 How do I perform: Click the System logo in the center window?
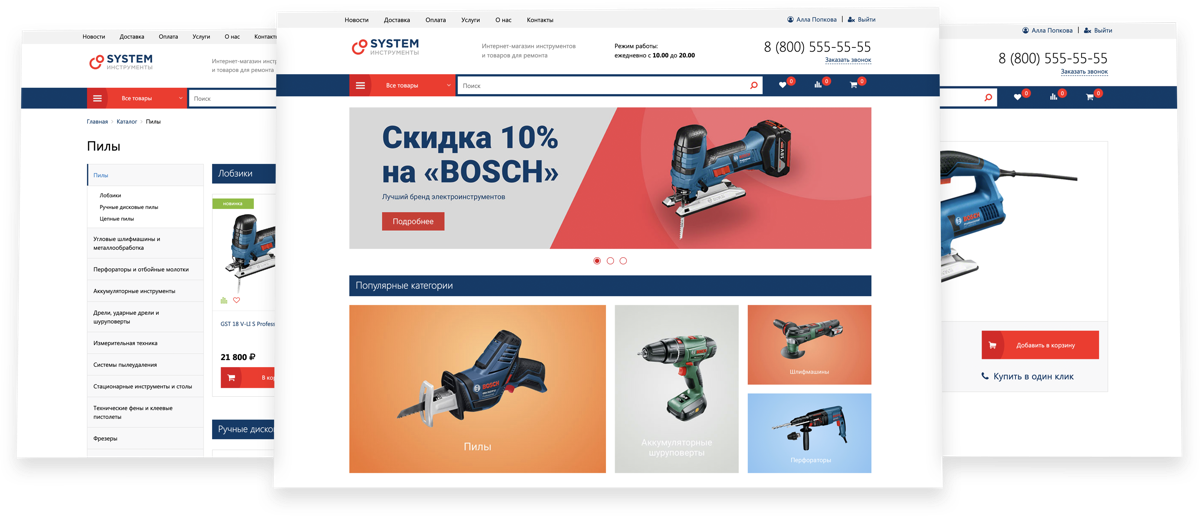pyautogui.click(x=385, y=47)
